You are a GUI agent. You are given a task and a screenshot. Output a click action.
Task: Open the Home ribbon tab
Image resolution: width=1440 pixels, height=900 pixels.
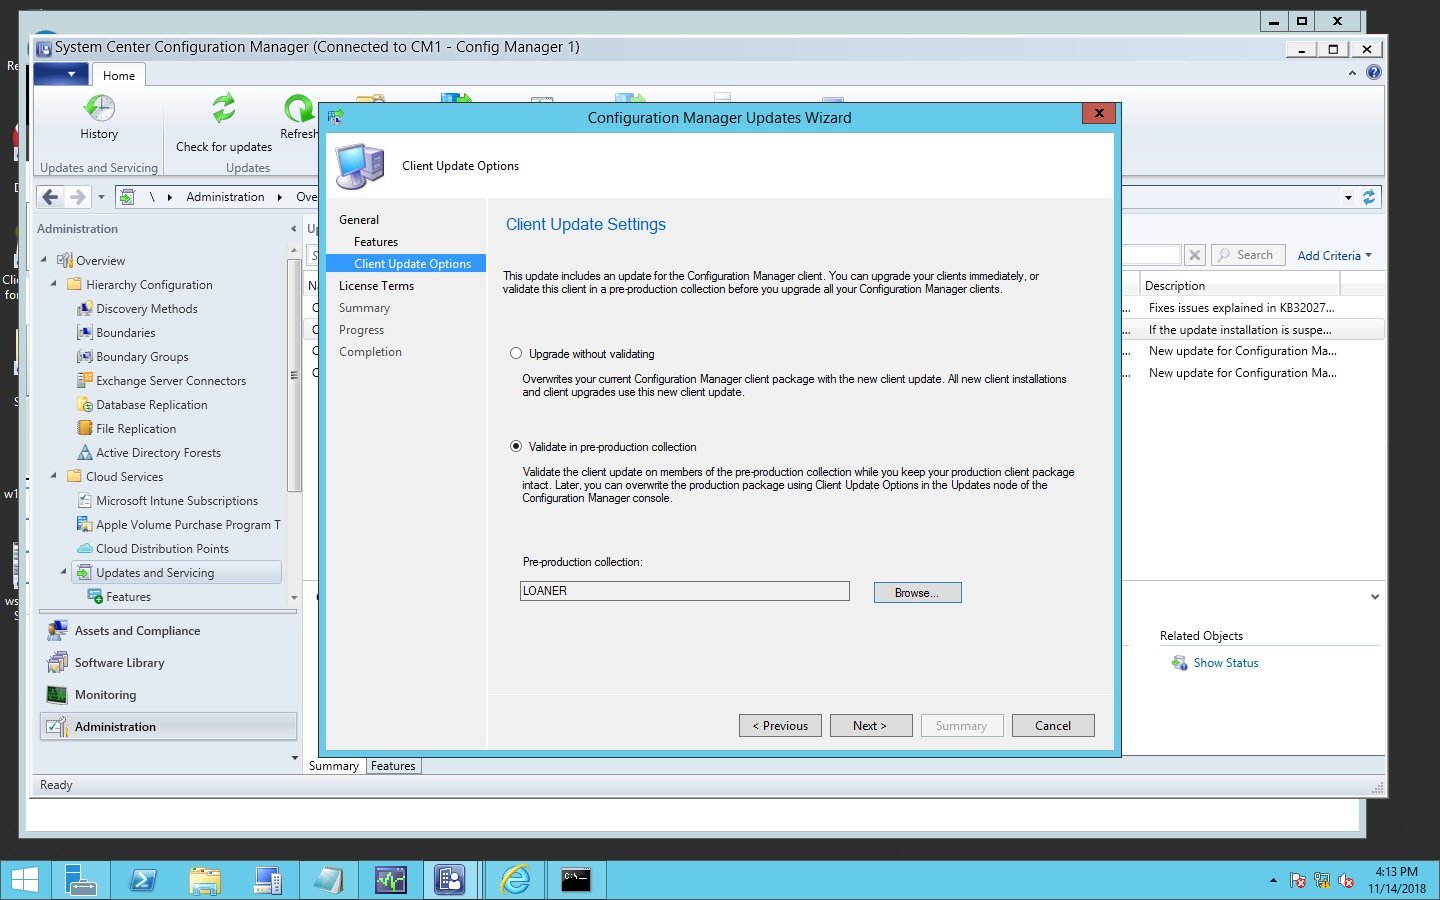(119, 75)
